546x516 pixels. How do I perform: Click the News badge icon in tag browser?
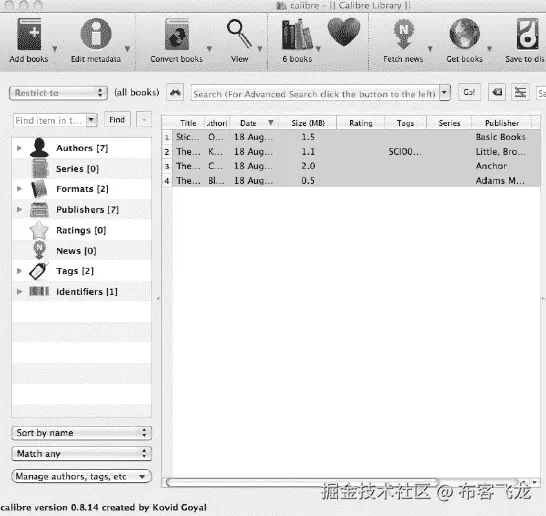pos(39,250)
